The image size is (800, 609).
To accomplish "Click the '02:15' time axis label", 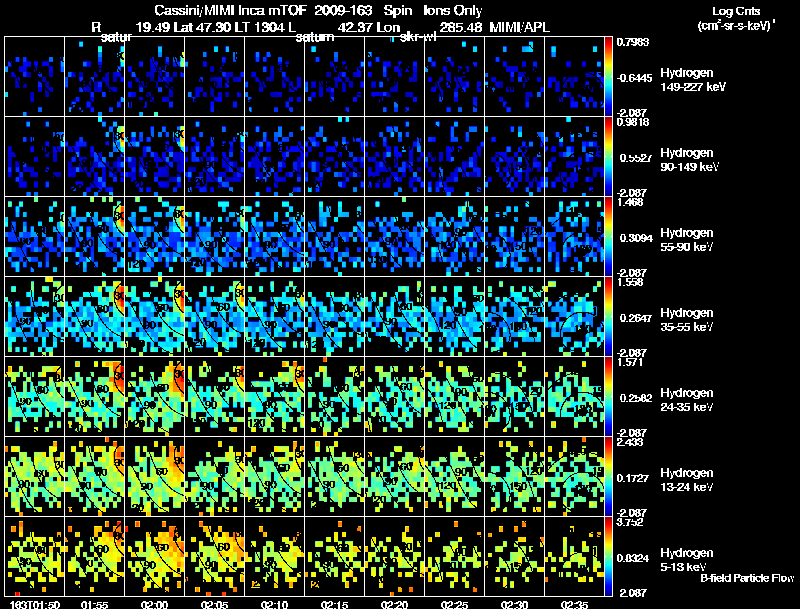I will [x=334, y=604].
